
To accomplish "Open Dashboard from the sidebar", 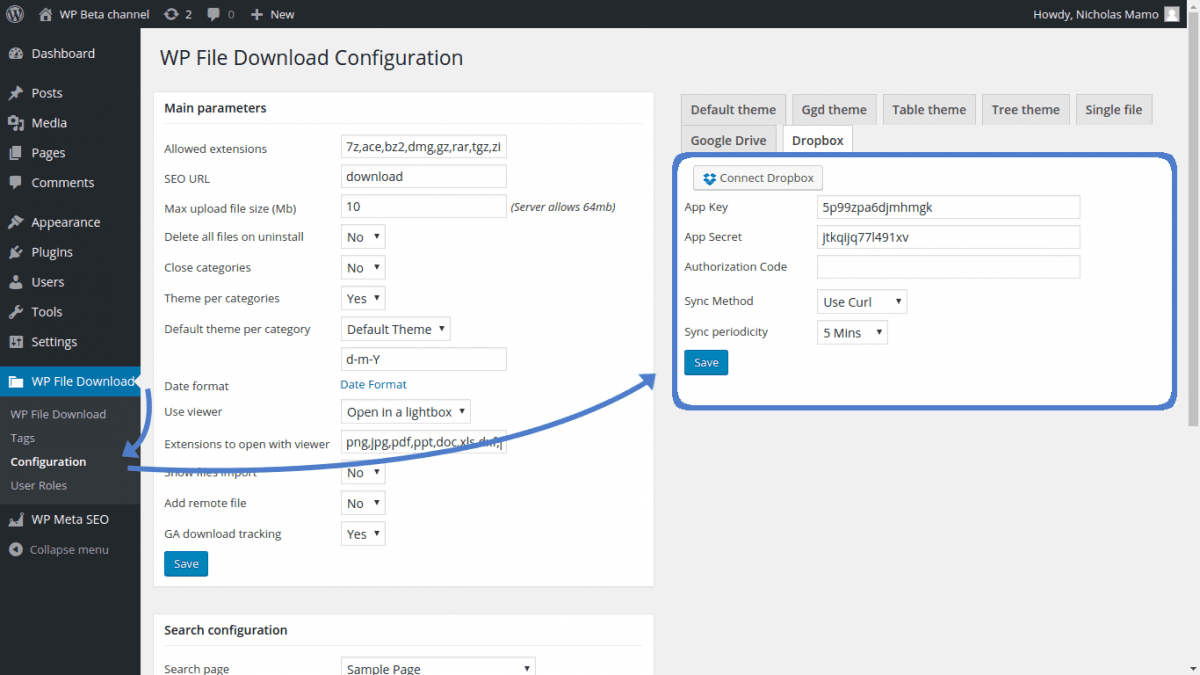I will tap(62, 54).
